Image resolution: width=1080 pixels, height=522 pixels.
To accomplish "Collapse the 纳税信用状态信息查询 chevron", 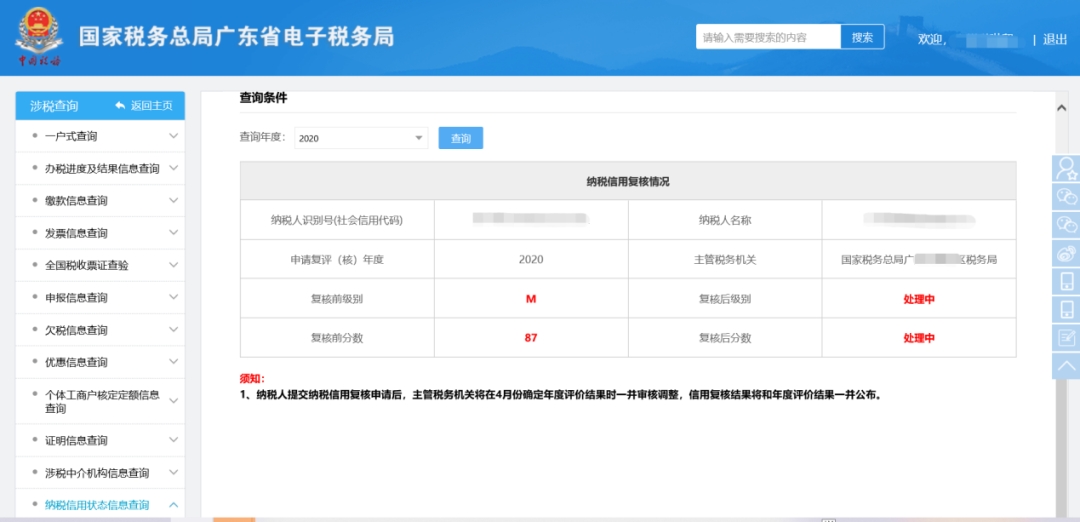I will coord(174,505).
